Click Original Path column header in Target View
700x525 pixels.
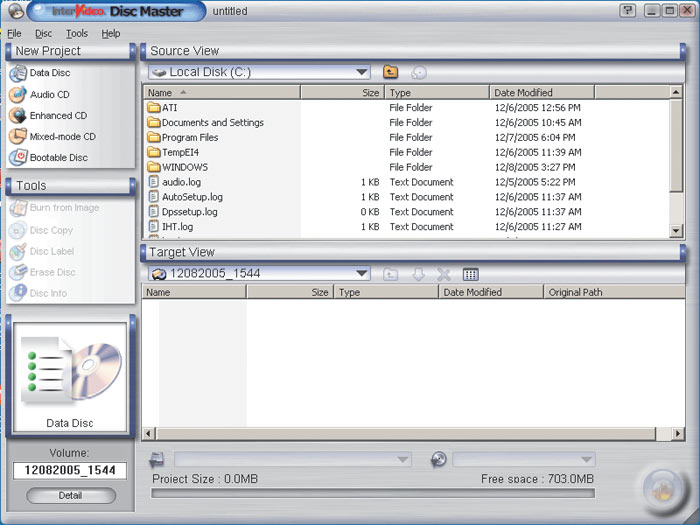pyautogui.click(x=614, y=292)
